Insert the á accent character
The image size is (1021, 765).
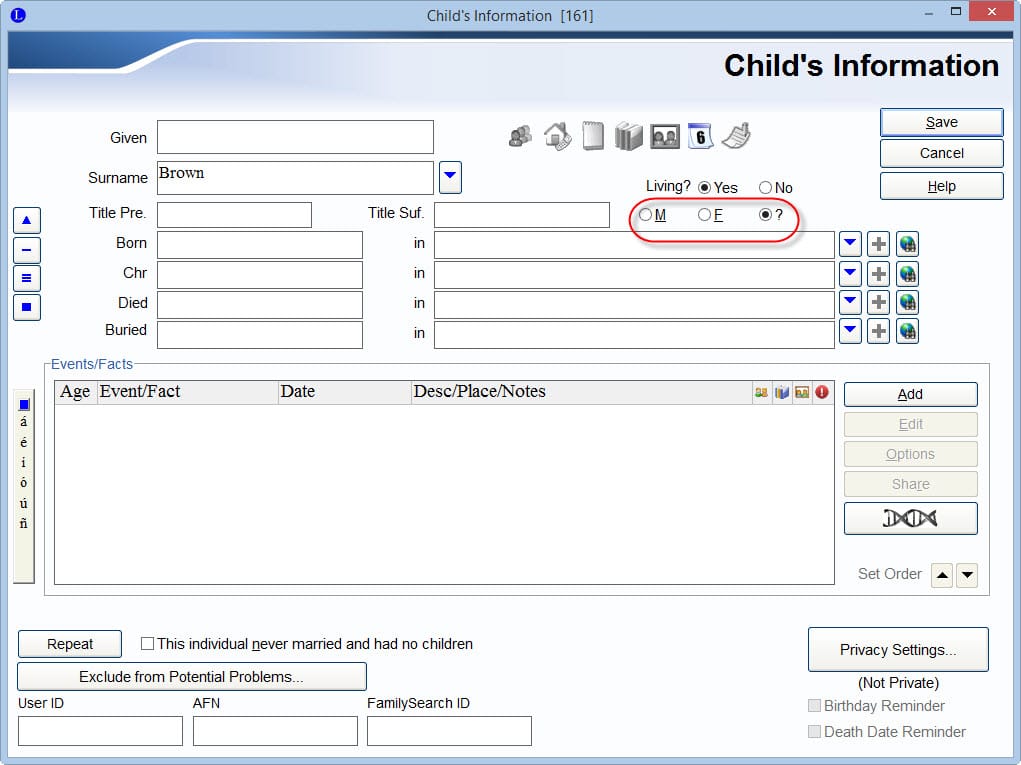point(23,422)
